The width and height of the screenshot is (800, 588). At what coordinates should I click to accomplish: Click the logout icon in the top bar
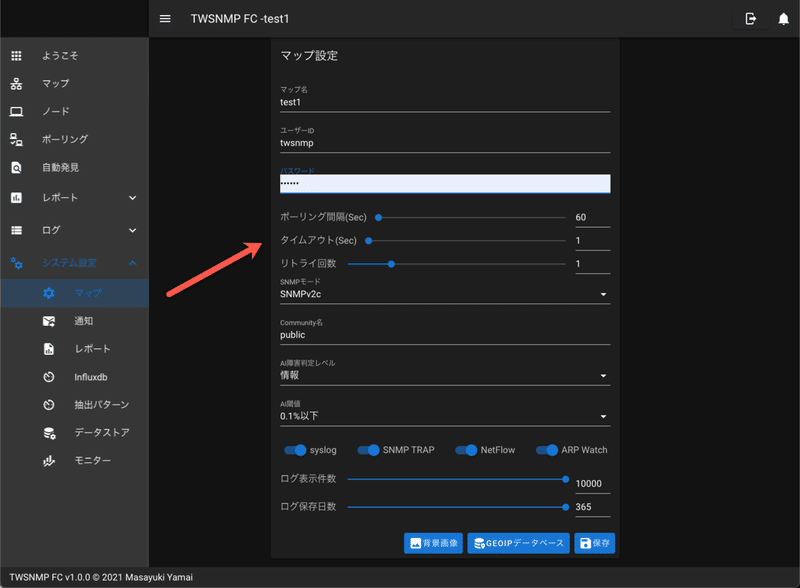click(750, 18)
